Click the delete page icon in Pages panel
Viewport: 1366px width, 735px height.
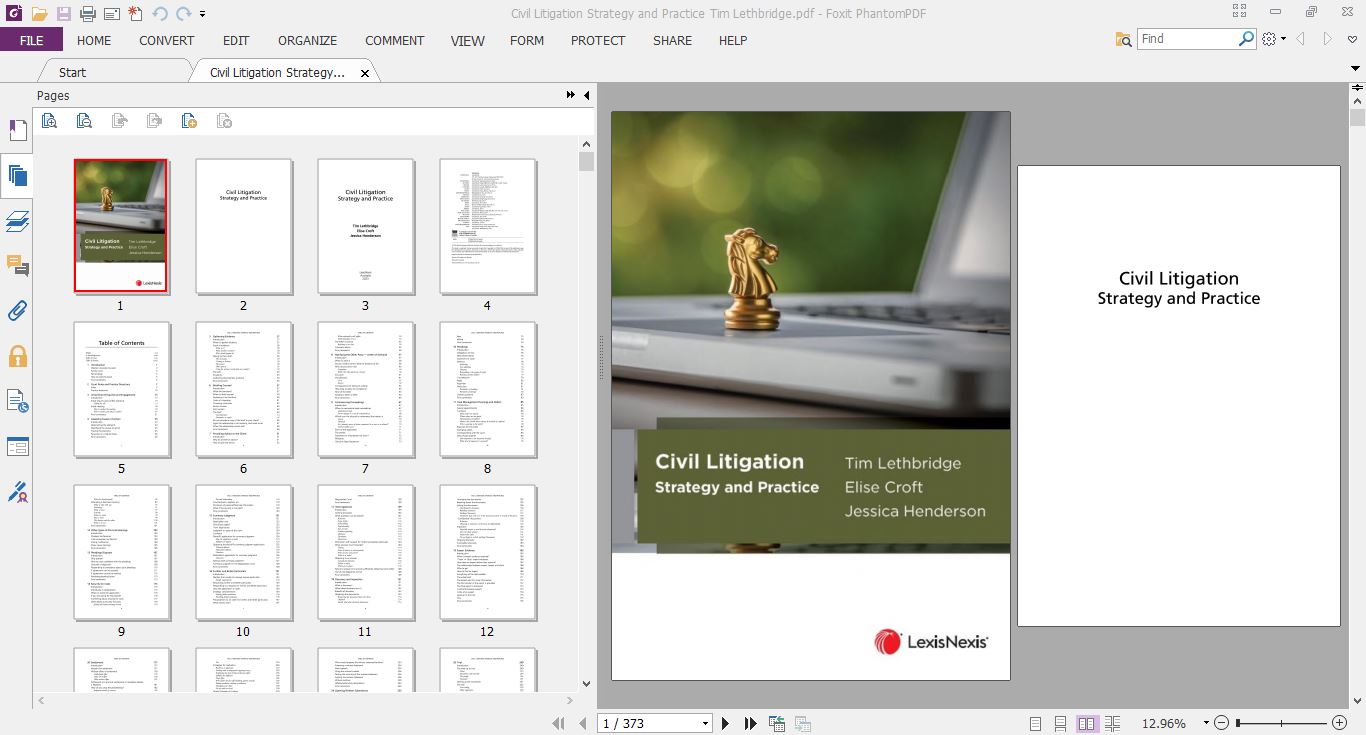[224, 121]
